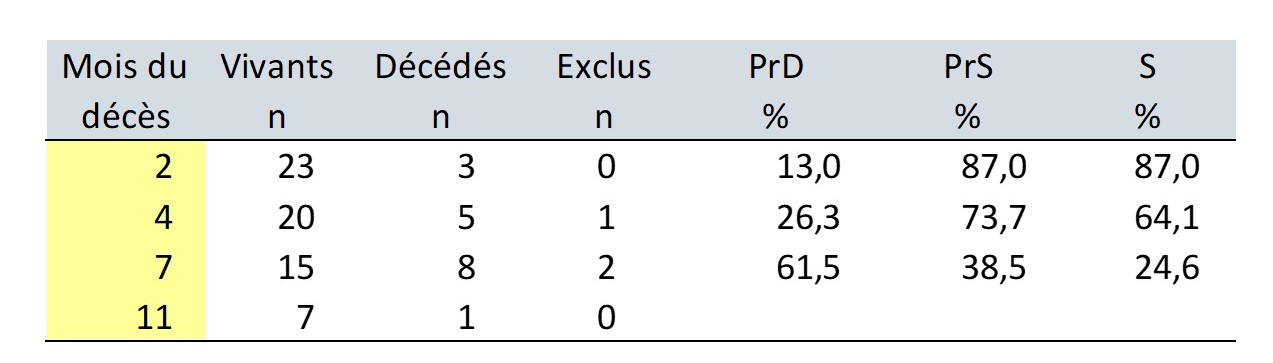Click the yellow cell for month 2

coord(126,166)
